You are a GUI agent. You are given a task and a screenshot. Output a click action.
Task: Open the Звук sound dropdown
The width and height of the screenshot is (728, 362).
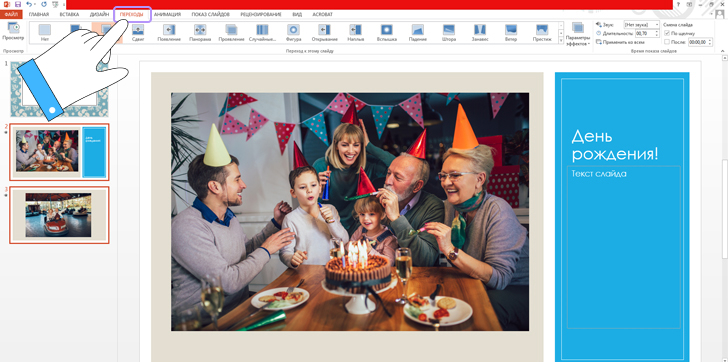click(x=642, y=25)
